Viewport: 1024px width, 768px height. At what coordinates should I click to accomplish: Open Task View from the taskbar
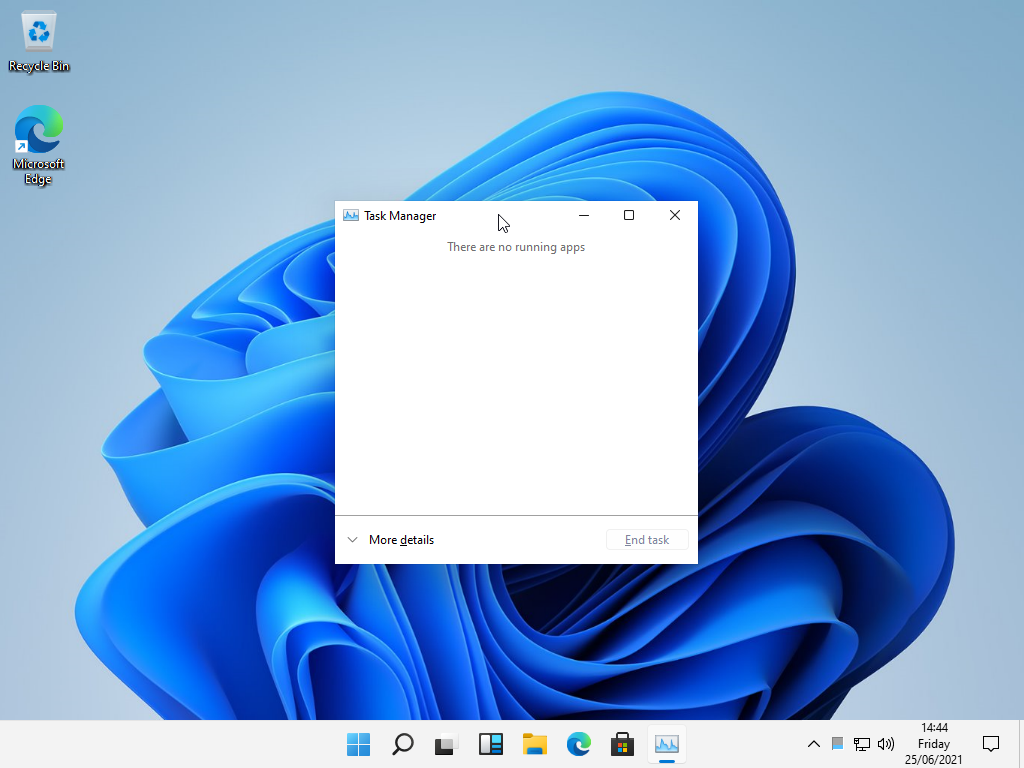(x=446, y=744)
